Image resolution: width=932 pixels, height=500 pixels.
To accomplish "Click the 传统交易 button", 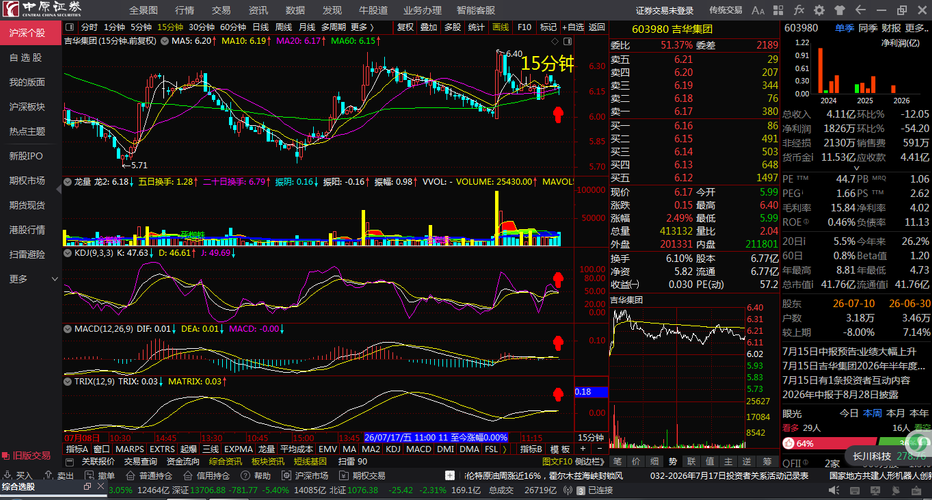I will (x=725, y=10).
